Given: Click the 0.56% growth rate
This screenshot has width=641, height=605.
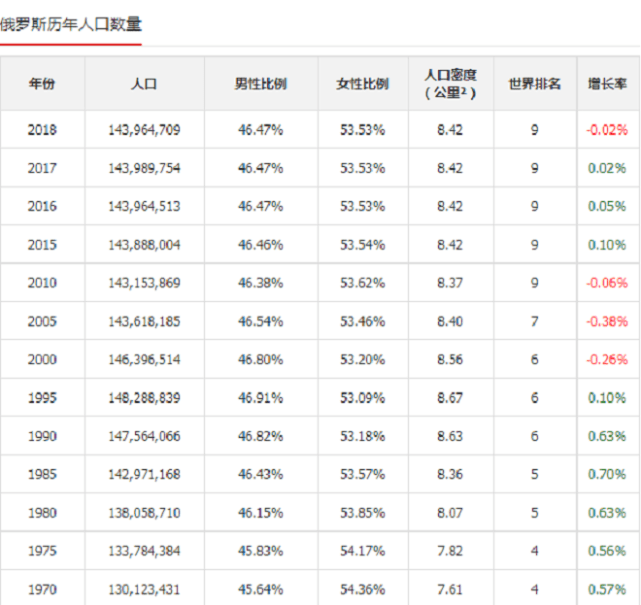Looking at the screenshot, I should click(607, 551).
